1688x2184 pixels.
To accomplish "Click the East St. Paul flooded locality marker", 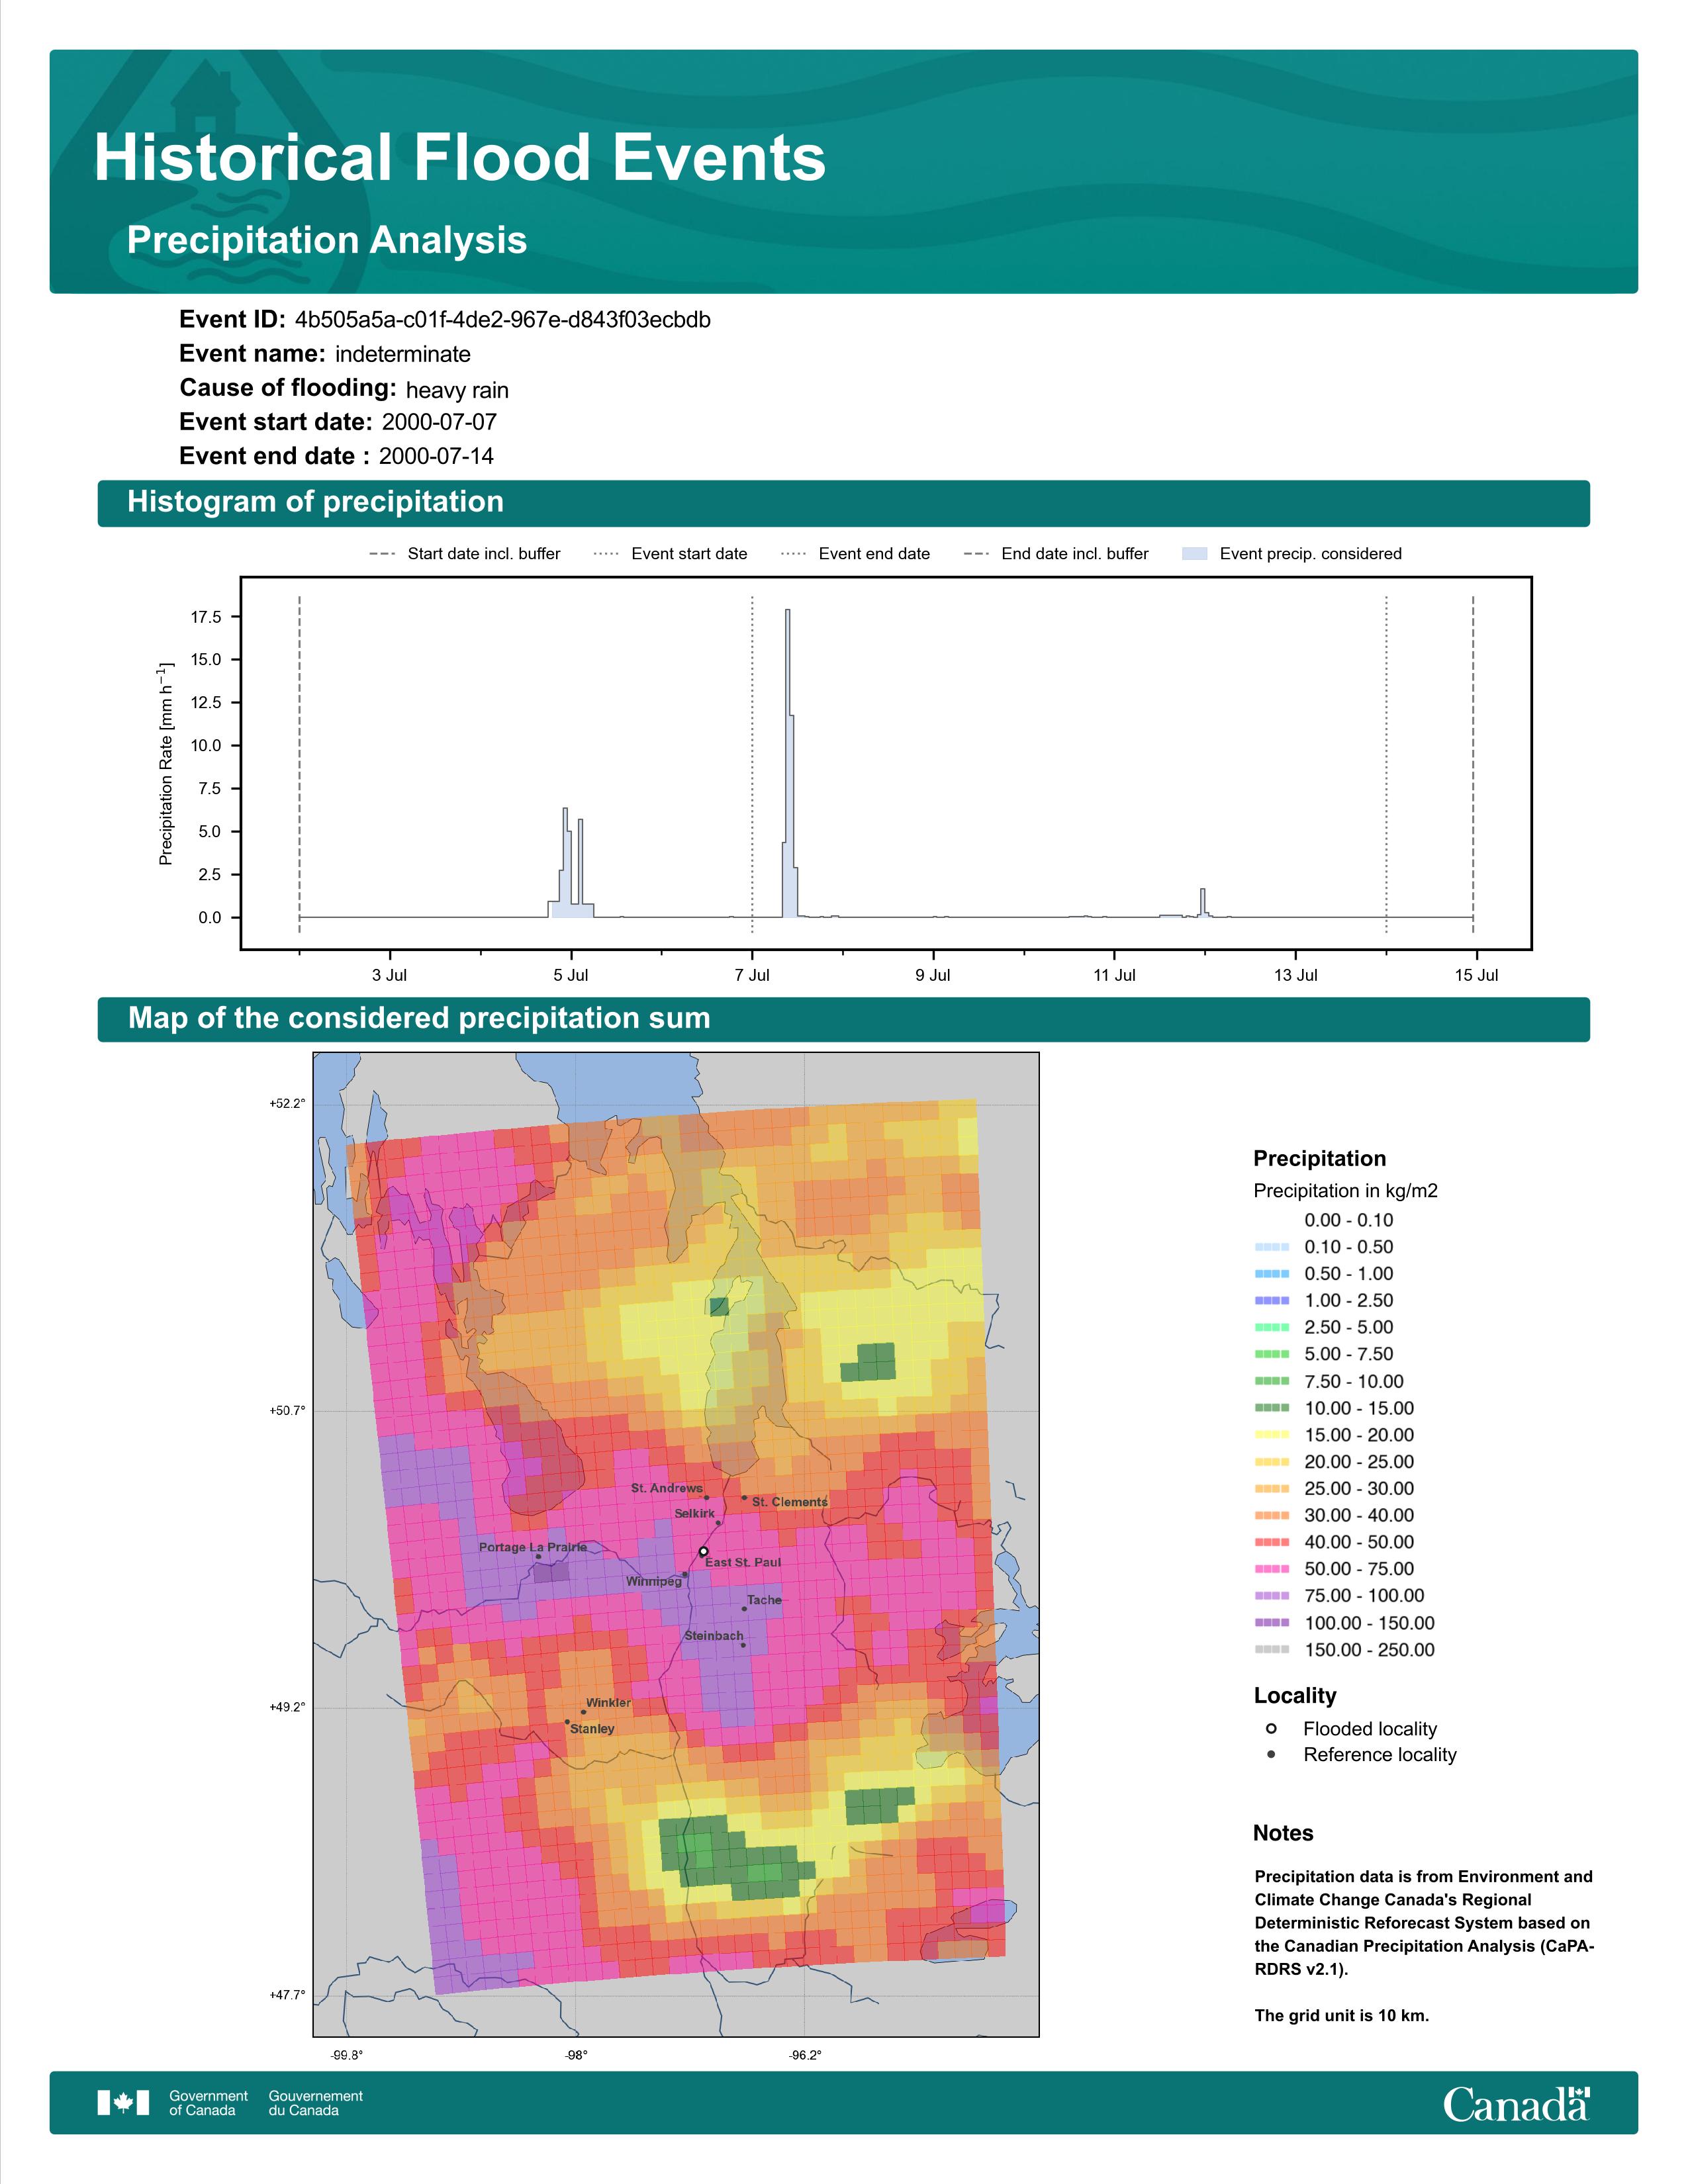I will [x=703, y=1552].
